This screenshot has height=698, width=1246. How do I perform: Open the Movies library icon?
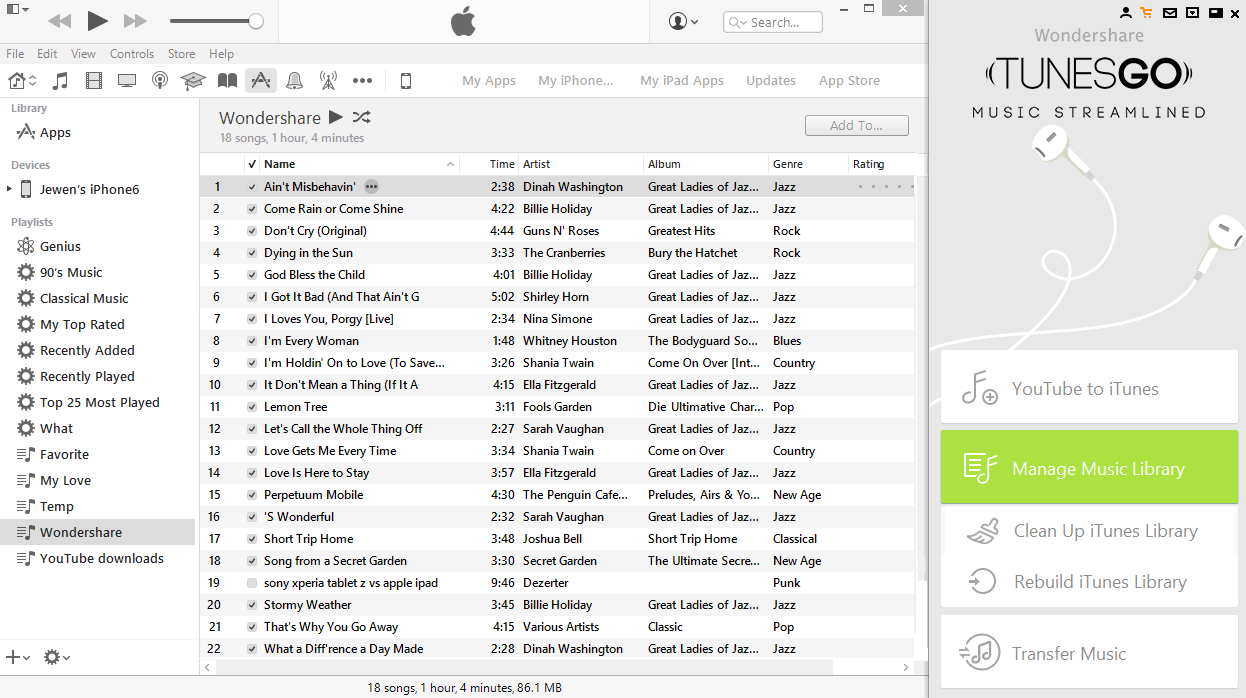94,81
